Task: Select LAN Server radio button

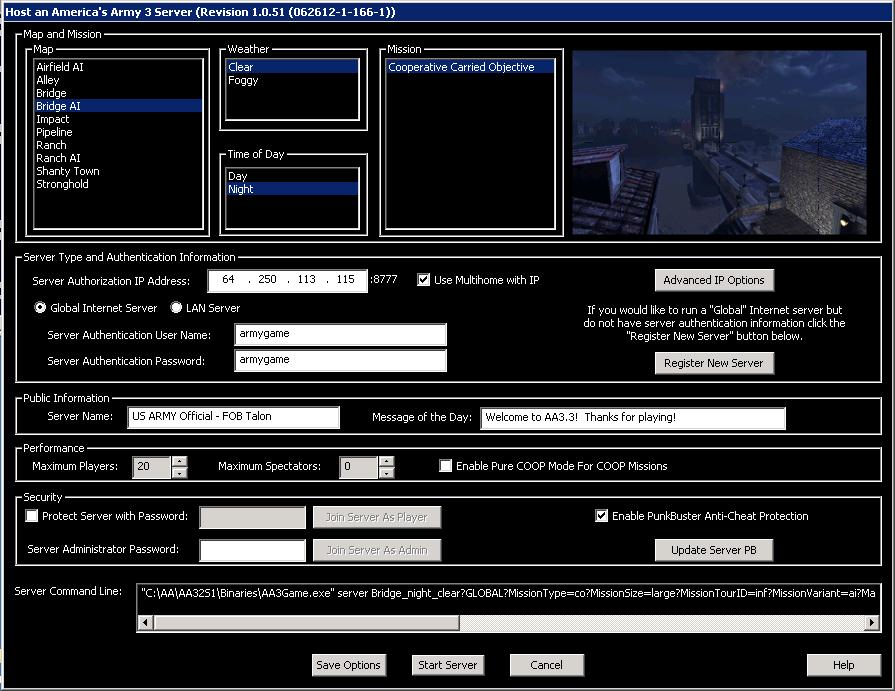Action: [176, 308]
